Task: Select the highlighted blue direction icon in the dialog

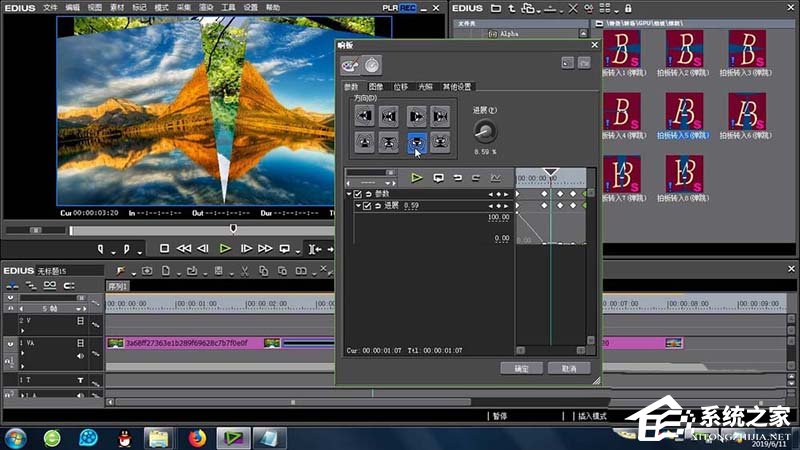Action: coord(416,143)
